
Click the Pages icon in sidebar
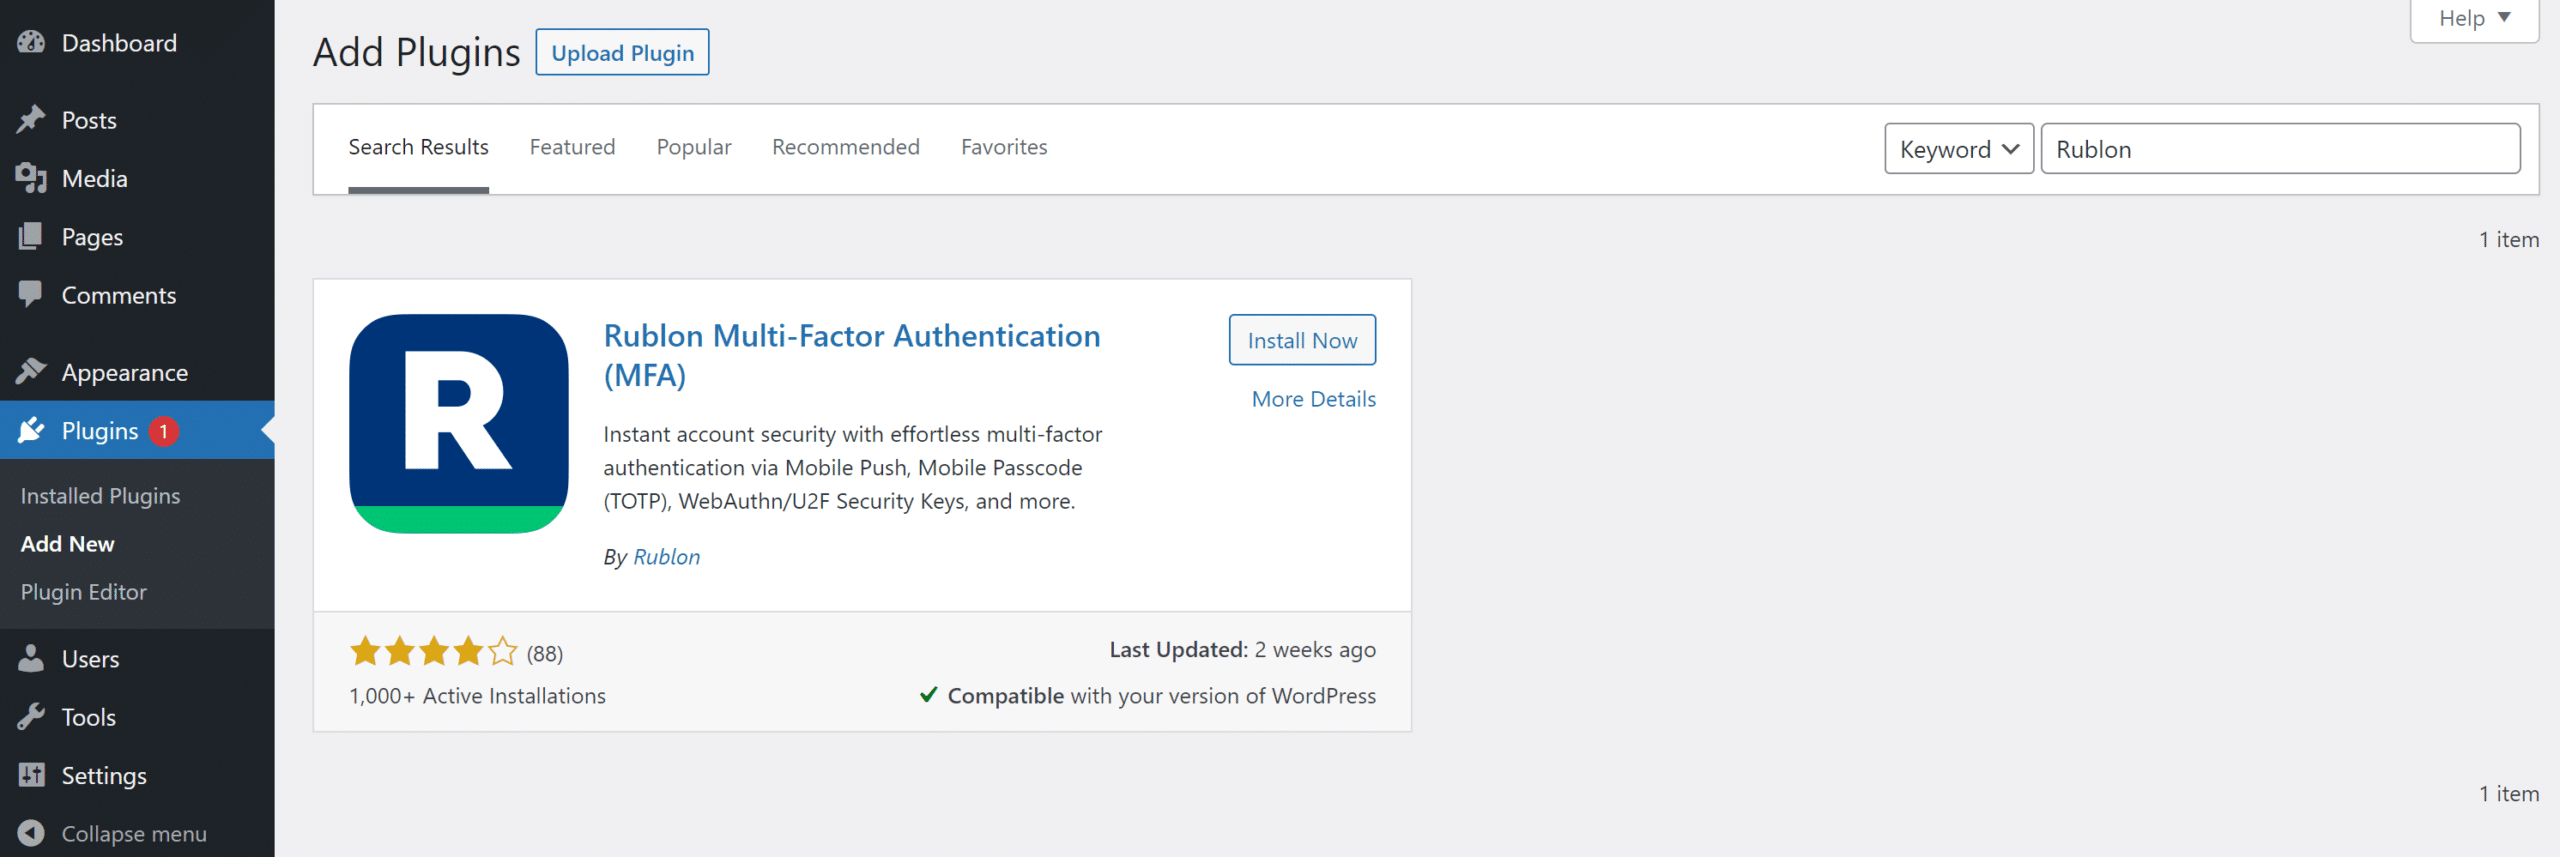pos(31,237)
